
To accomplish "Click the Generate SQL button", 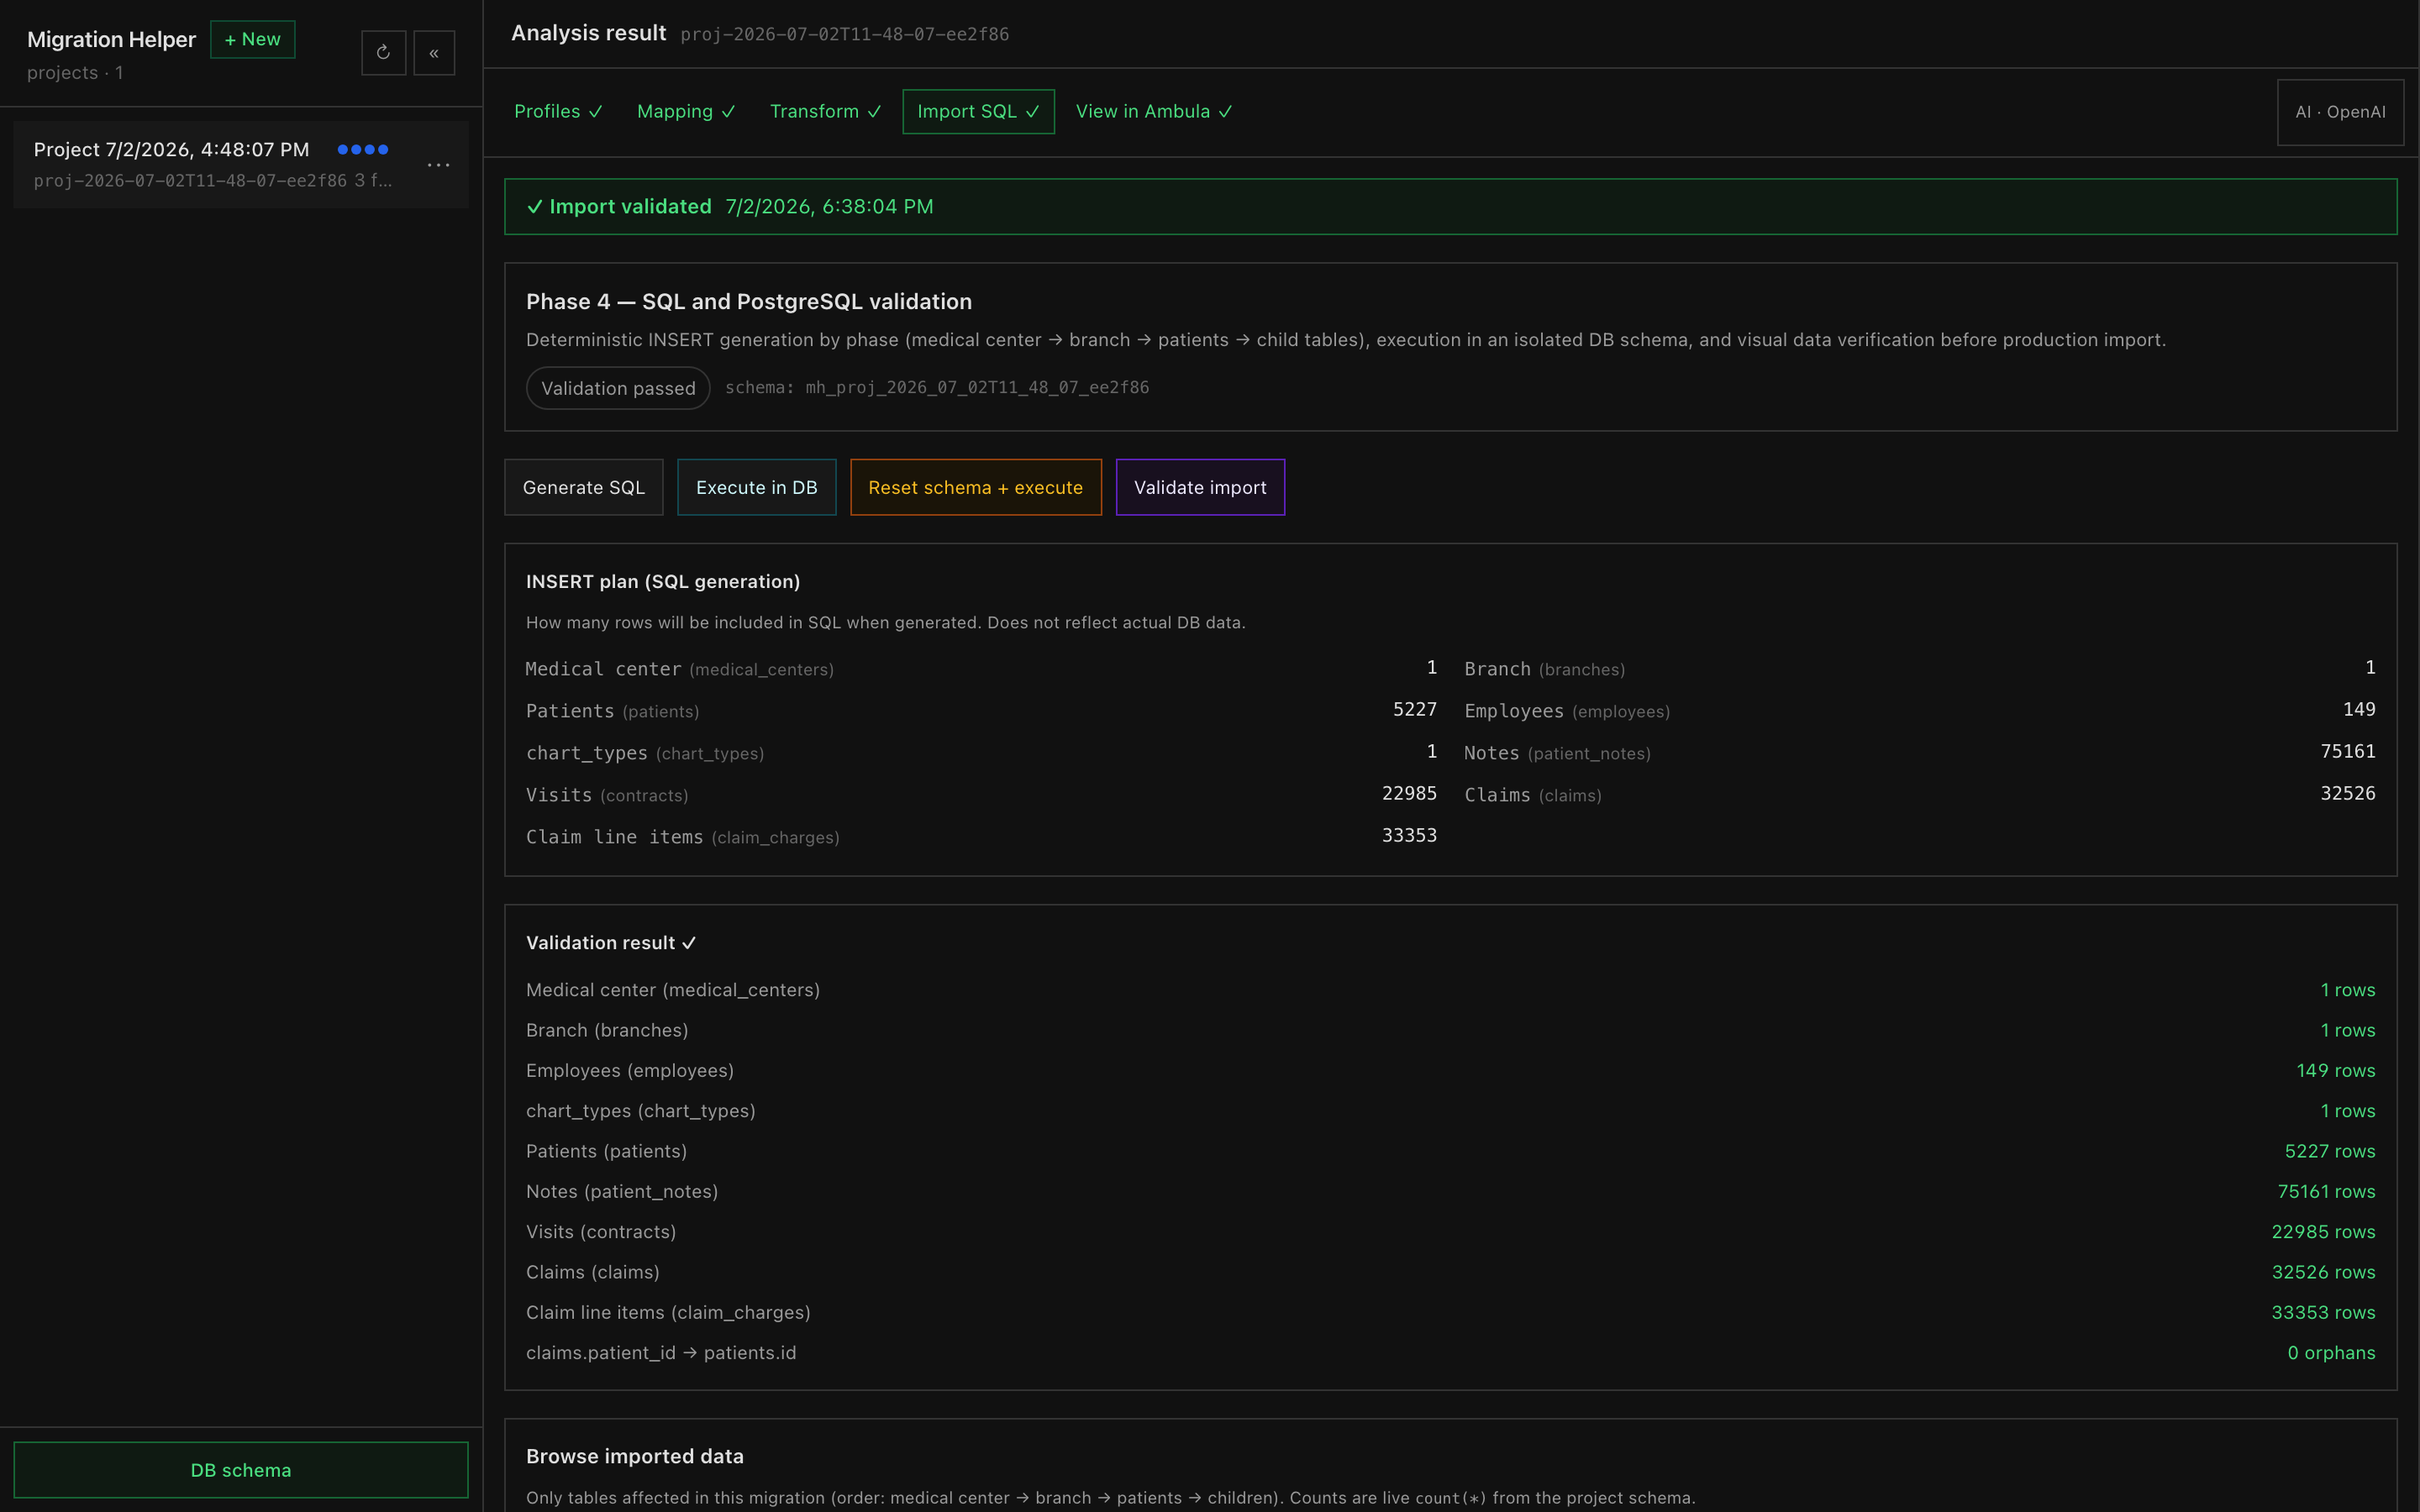I will coord(583,487).
